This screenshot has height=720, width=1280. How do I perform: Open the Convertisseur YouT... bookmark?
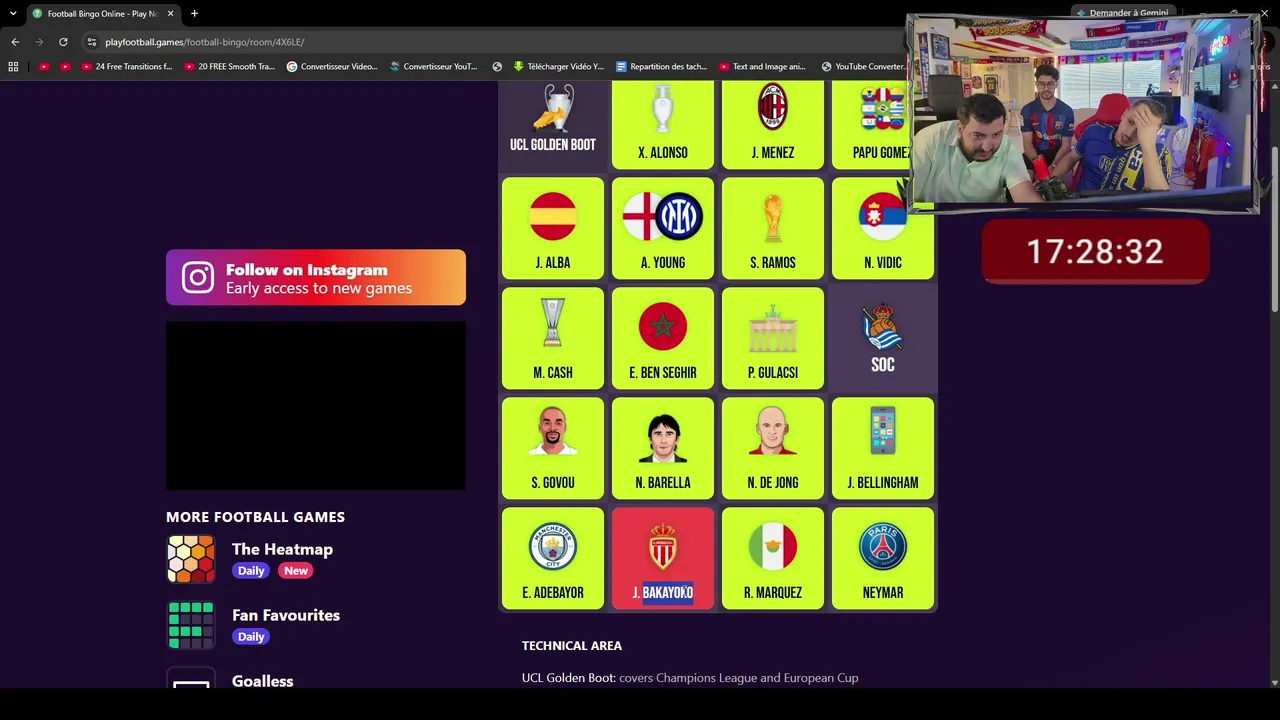[434, 67]
